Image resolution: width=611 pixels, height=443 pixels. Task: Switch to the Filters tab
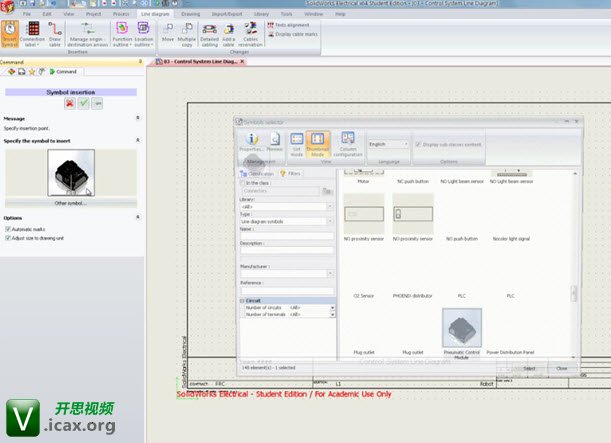coord(293,173)
